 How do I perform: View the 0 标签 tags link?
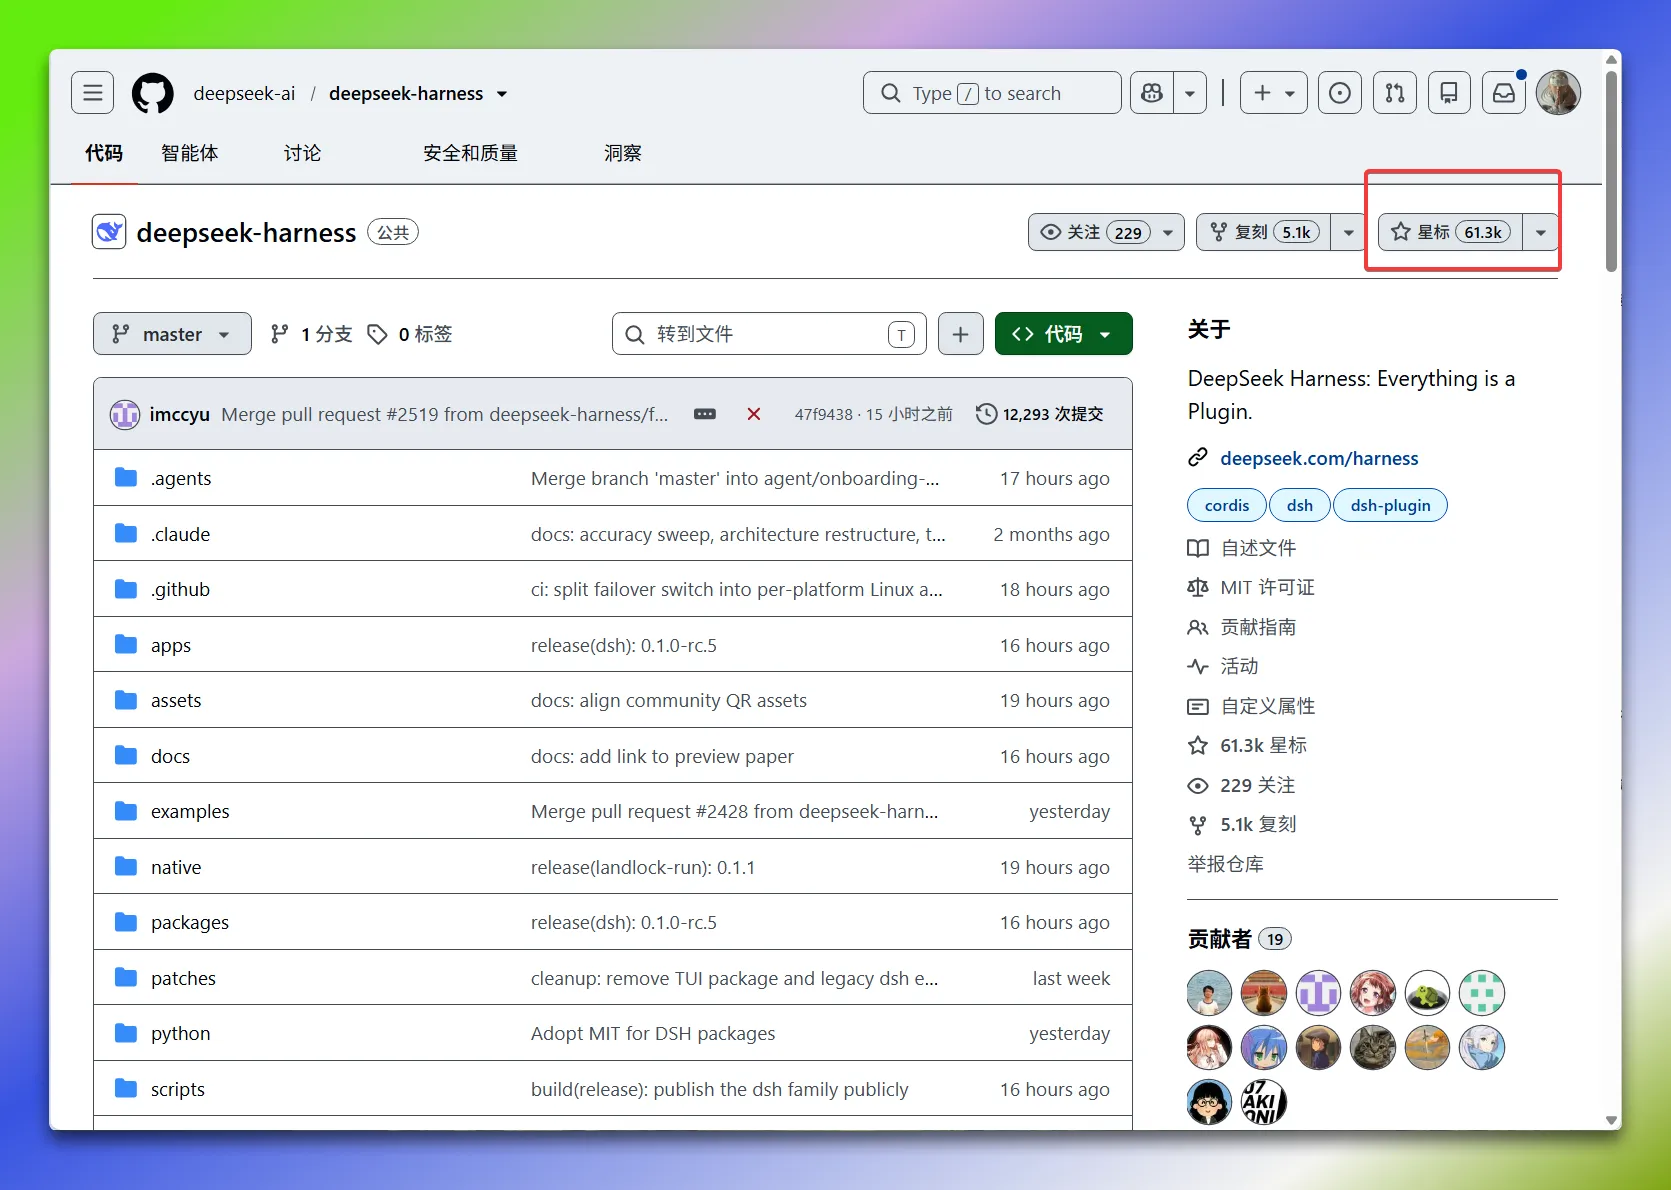click(x=410, y=334)
